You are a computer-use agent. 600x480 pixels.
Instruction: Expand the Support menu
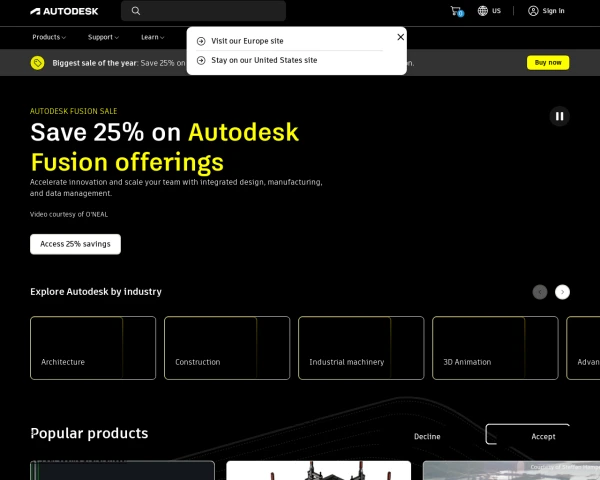coord(103,37)
